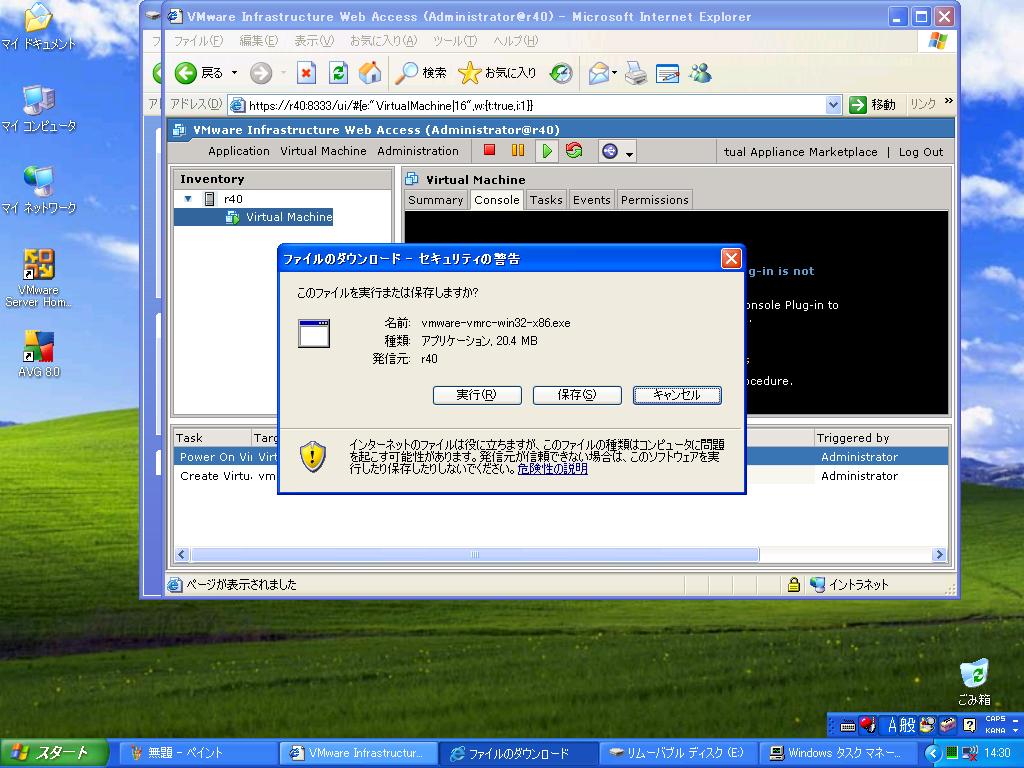The image size is (1024, 768).
Task: Click the IE Stop icon
Action: pyautogui.click(x=306, y=73)
